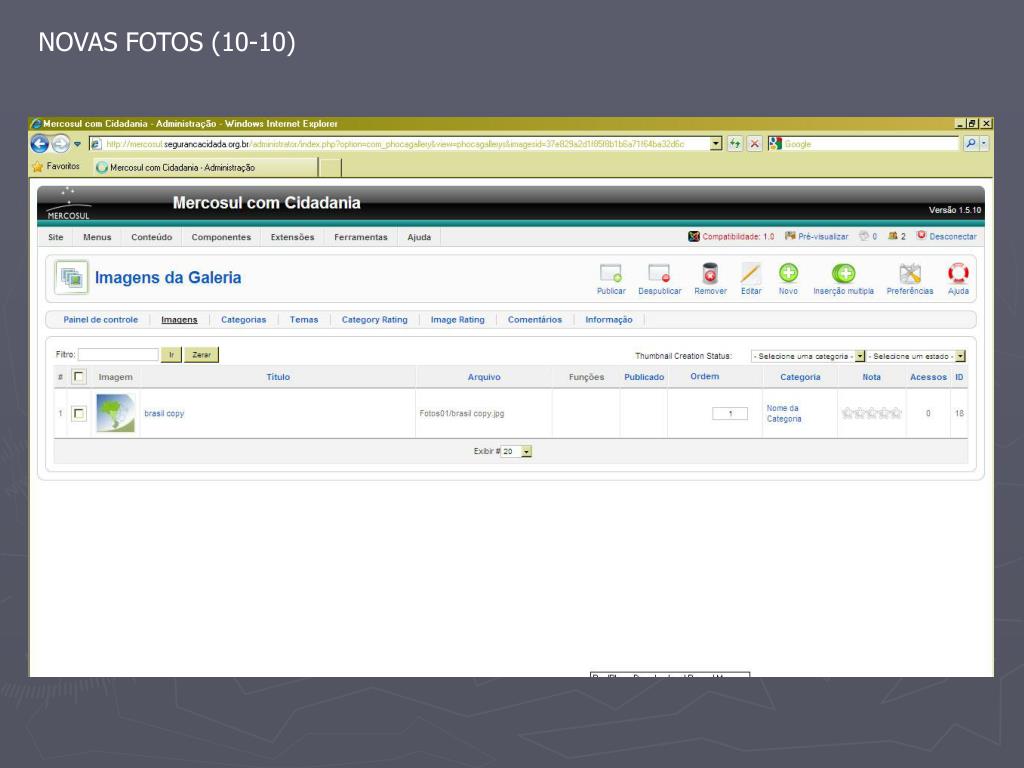The image size is (1024, 768).
Task: Click the search magnifier icon
Action: [x=970, y=144]
